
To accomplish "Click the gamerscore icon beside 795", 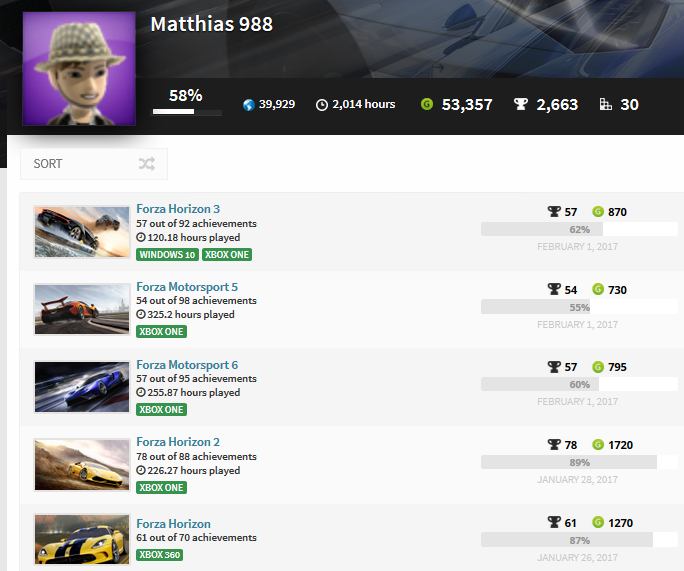I will pos(598,367).
